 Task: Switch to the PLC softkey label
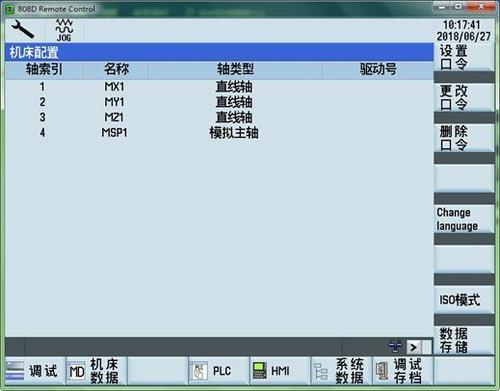coord(222,371)
